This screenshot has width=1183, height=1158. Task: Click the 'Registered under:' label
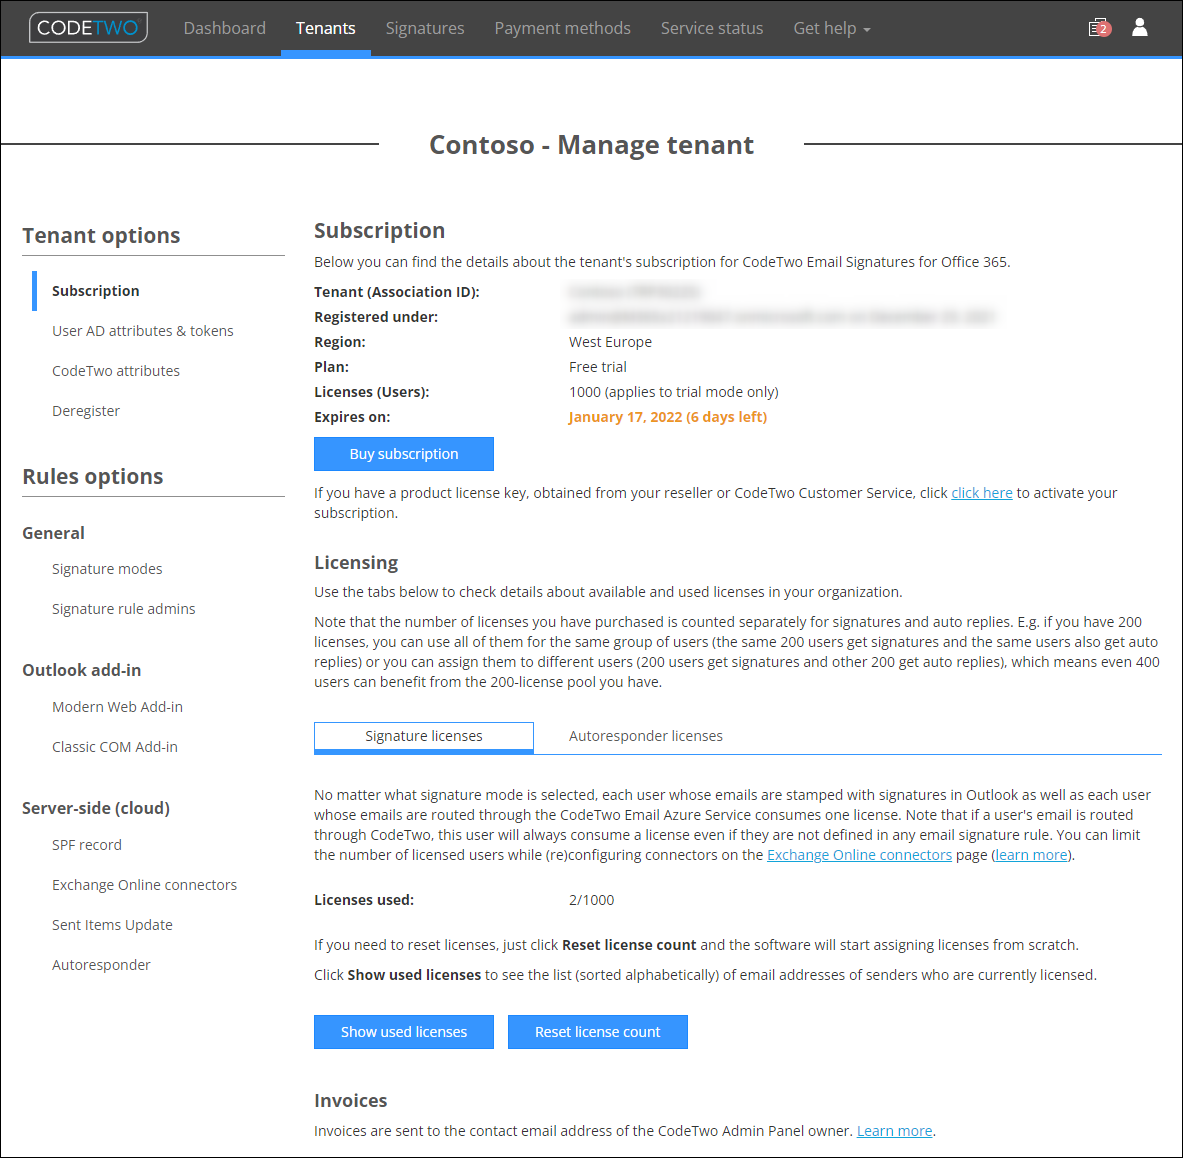(x=376, y=318)
